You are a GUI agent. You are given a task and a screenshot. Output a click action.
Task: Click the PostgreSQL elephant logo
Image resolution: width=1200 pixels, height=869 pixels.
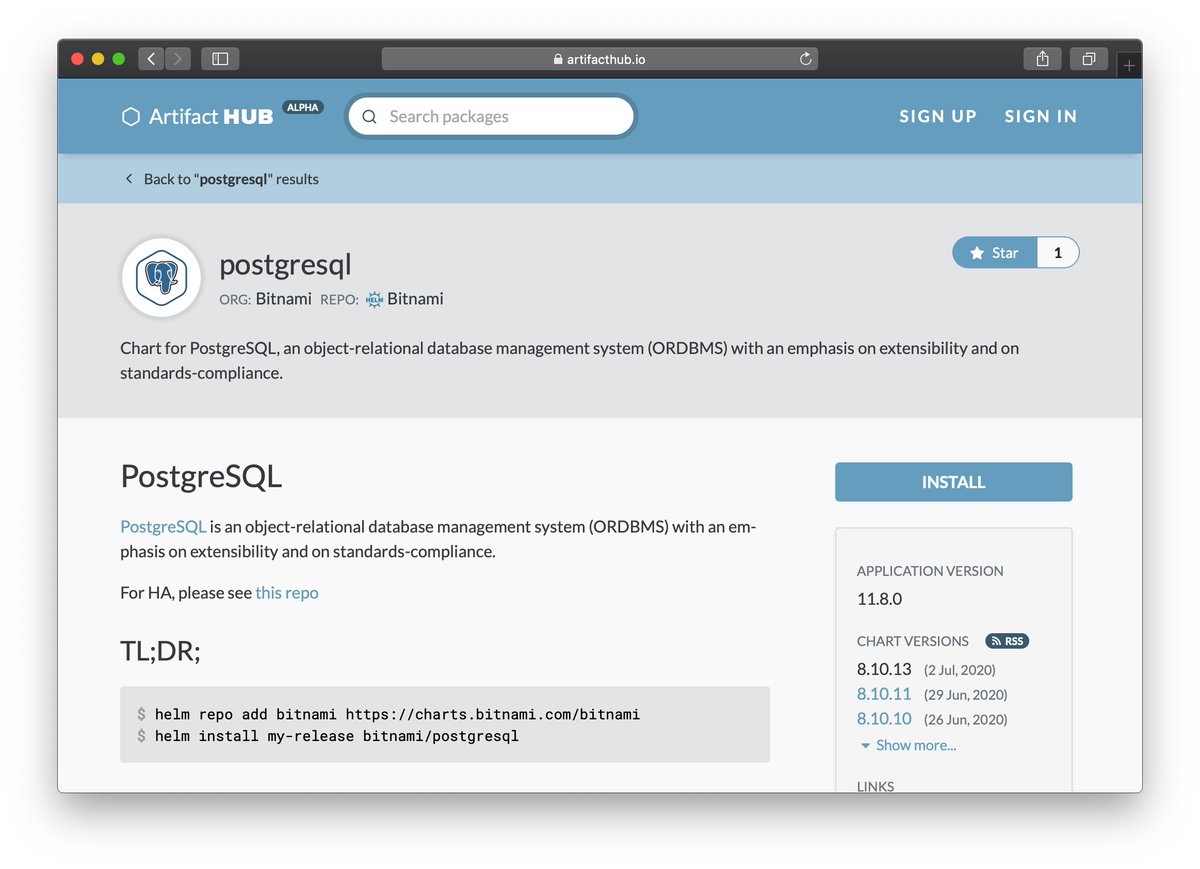click(x=162, y=277)
